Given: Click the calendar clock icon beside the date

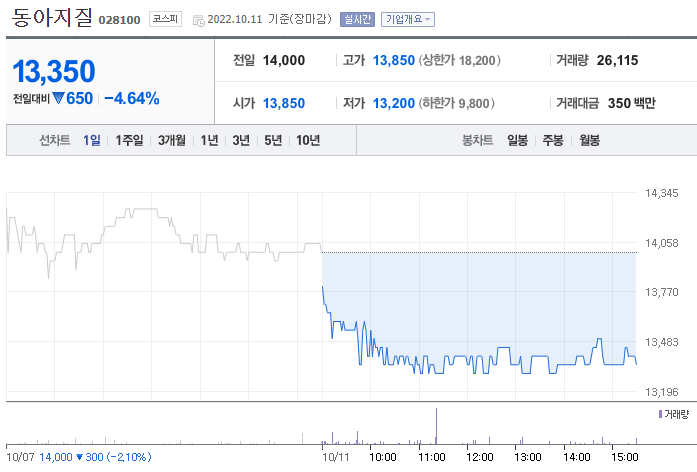Looking at the screenshot, I should click(x=199, y=20).
